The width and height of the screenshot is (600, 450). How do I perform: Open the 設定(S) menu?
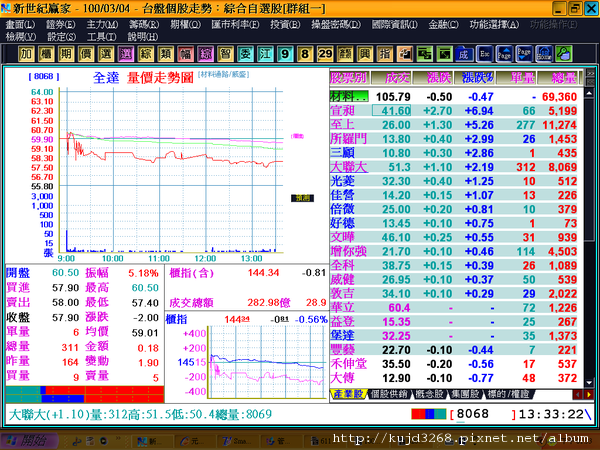[61, 37]
